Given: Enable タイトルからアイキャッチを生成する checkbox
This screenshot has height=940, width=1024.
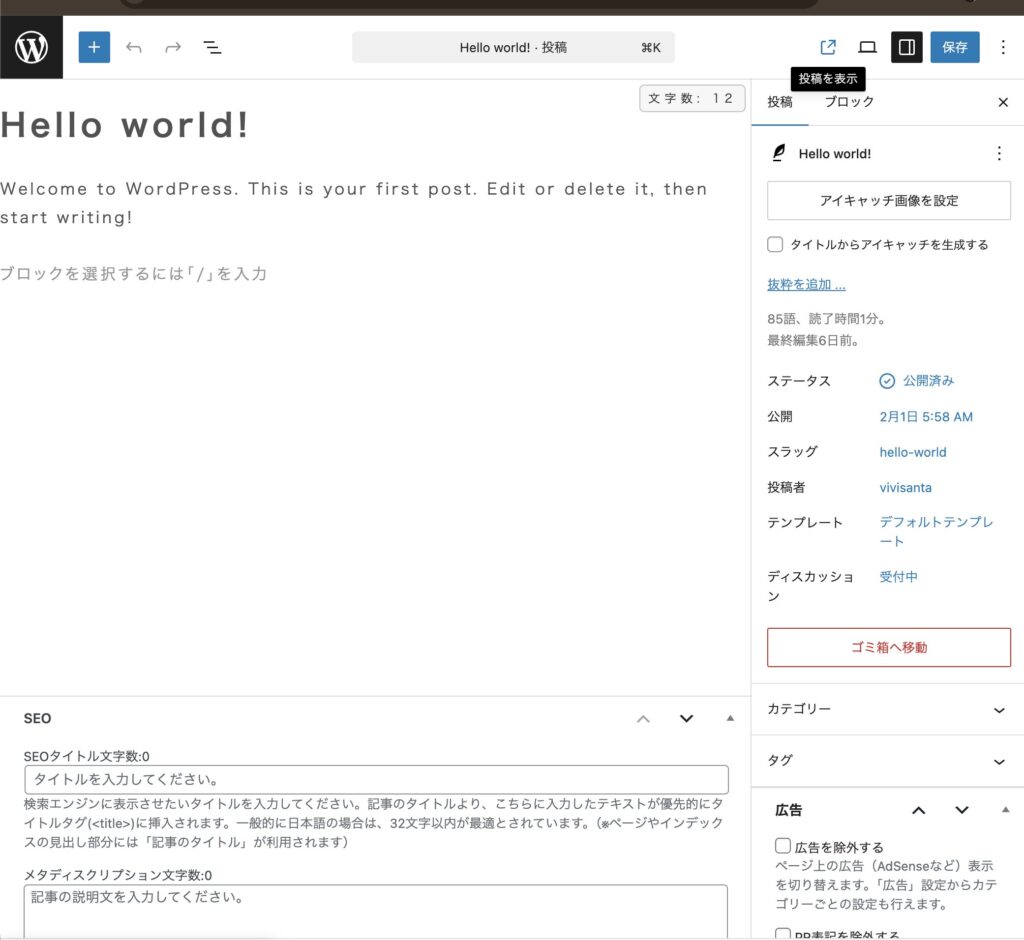Looking at the screenshot, I should [x=775, y=244].
